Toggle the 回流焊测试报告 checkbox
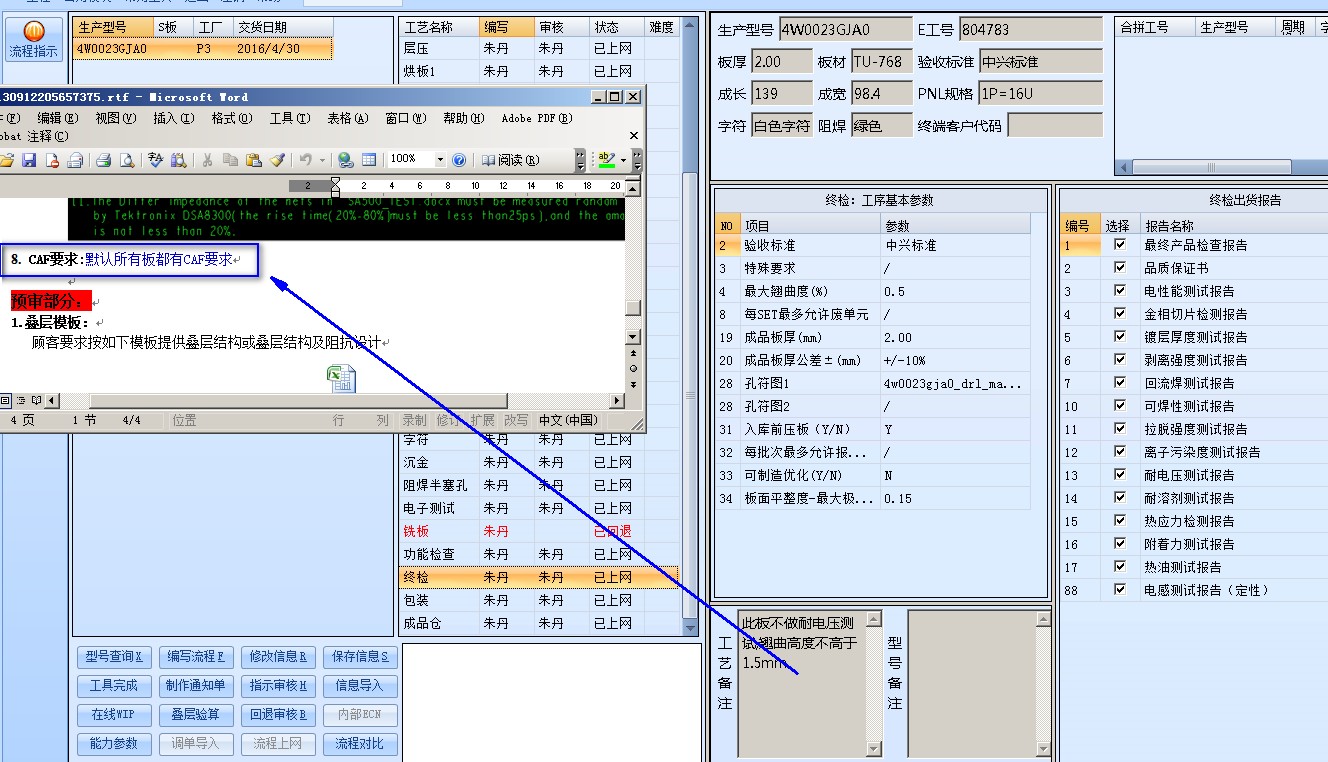 [1120, 383]
